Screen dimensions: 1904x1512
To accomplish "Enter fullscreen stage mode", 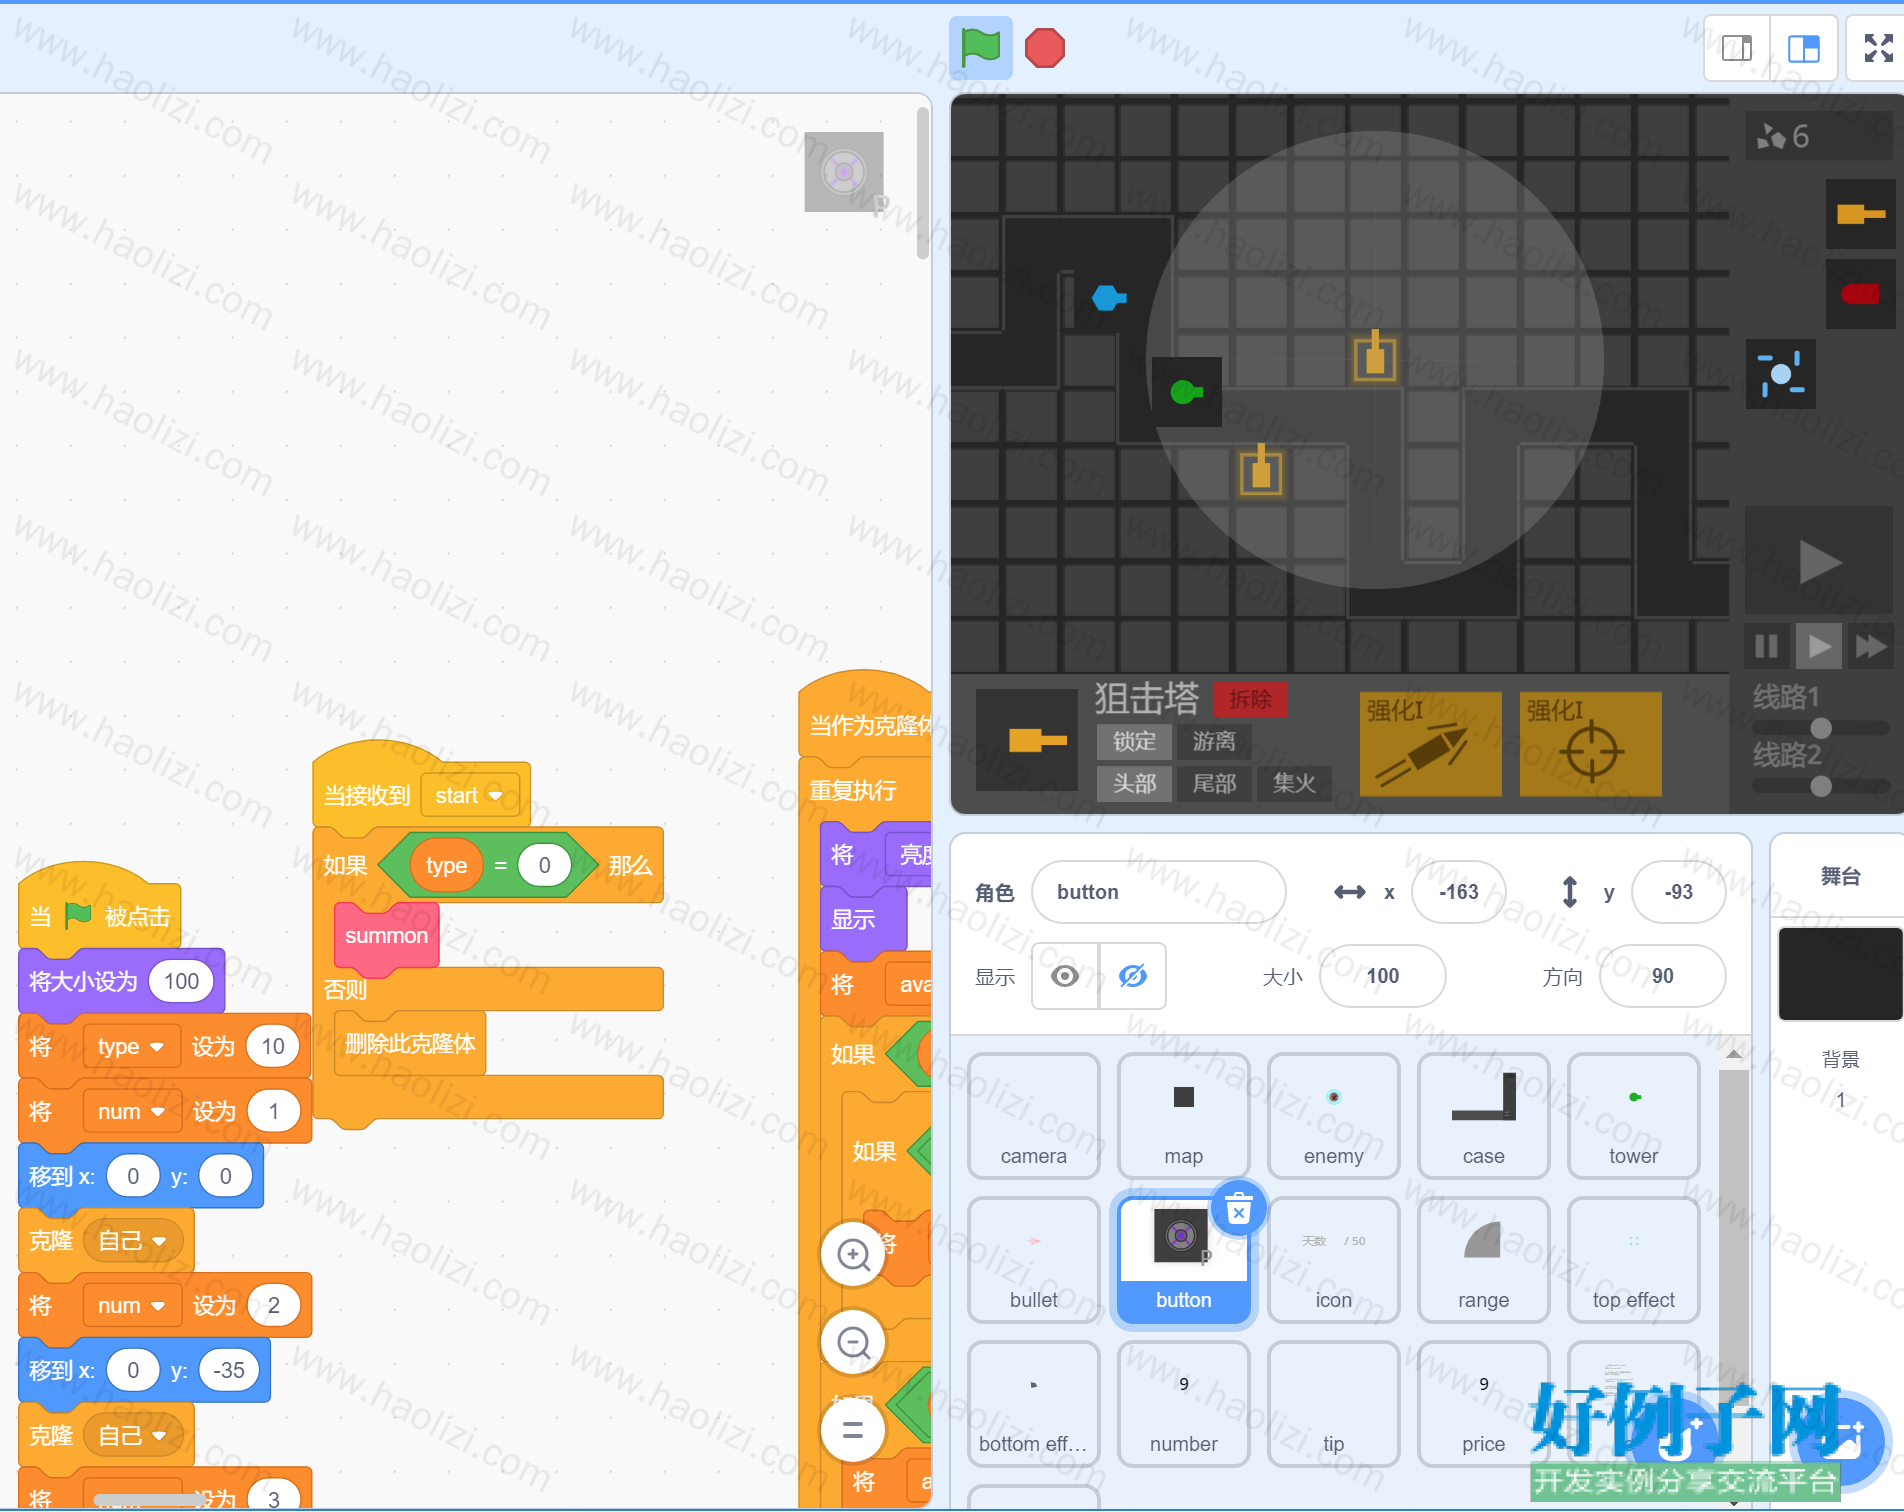I will pos(1878,48).
